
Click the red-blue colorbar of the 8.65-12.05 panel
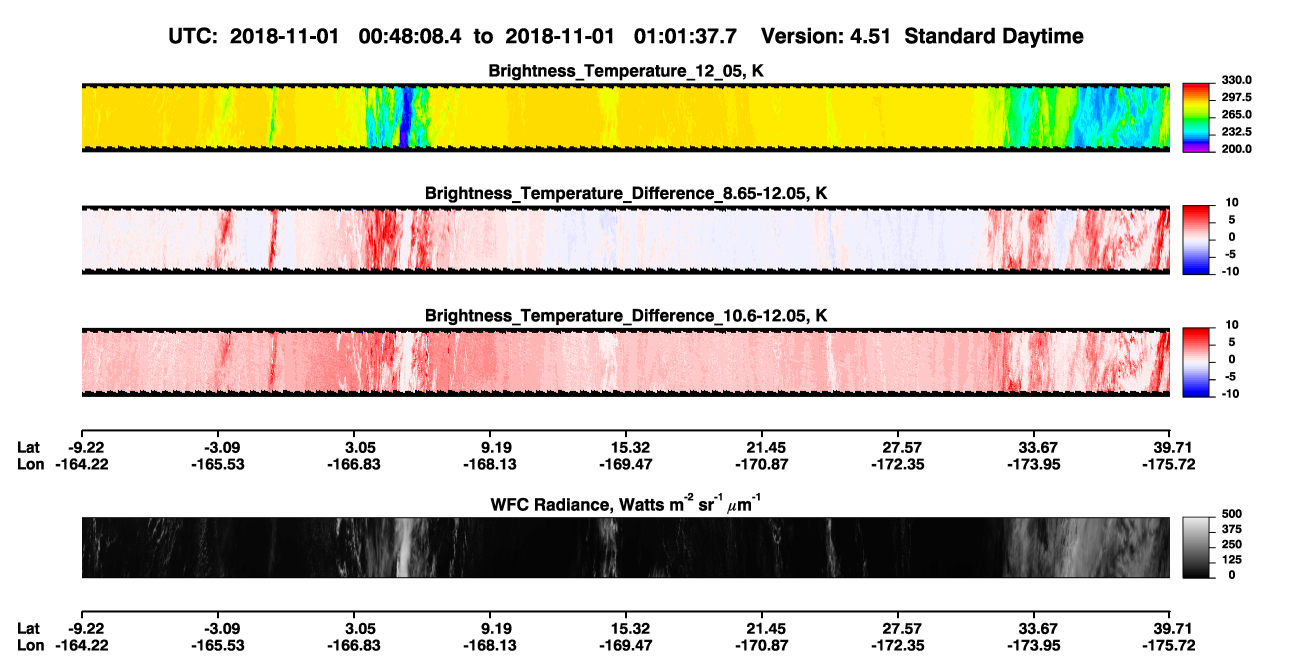pyautogui.click(x=1196, y=239)
